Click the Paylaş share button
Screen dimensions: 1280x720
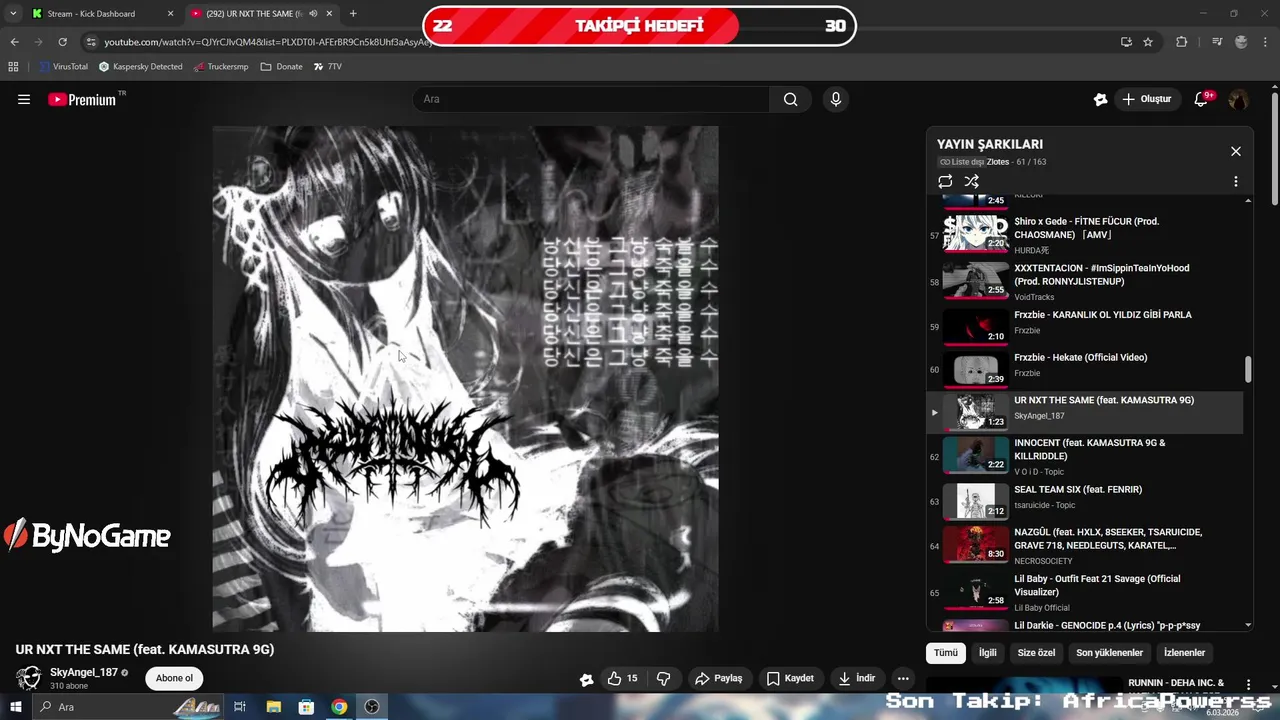click(x=719, y=678)
